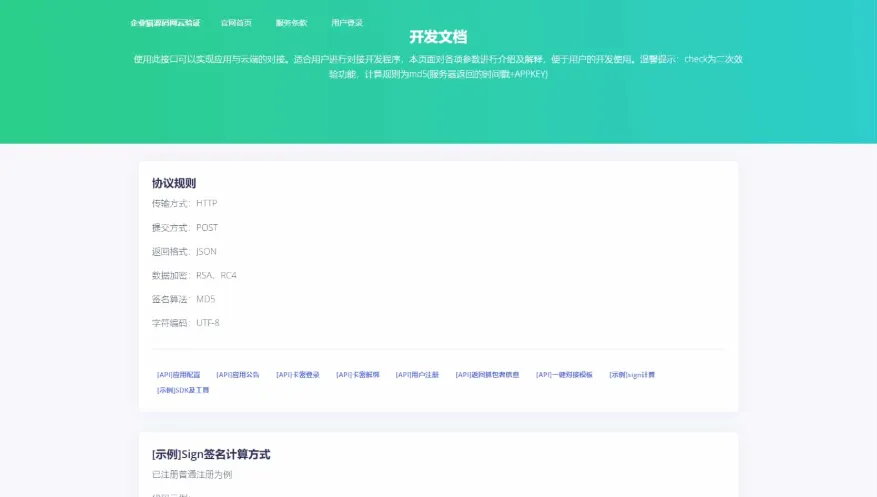Open the 服务条款 nav link
Screen dimensions: 877x497
291,23
